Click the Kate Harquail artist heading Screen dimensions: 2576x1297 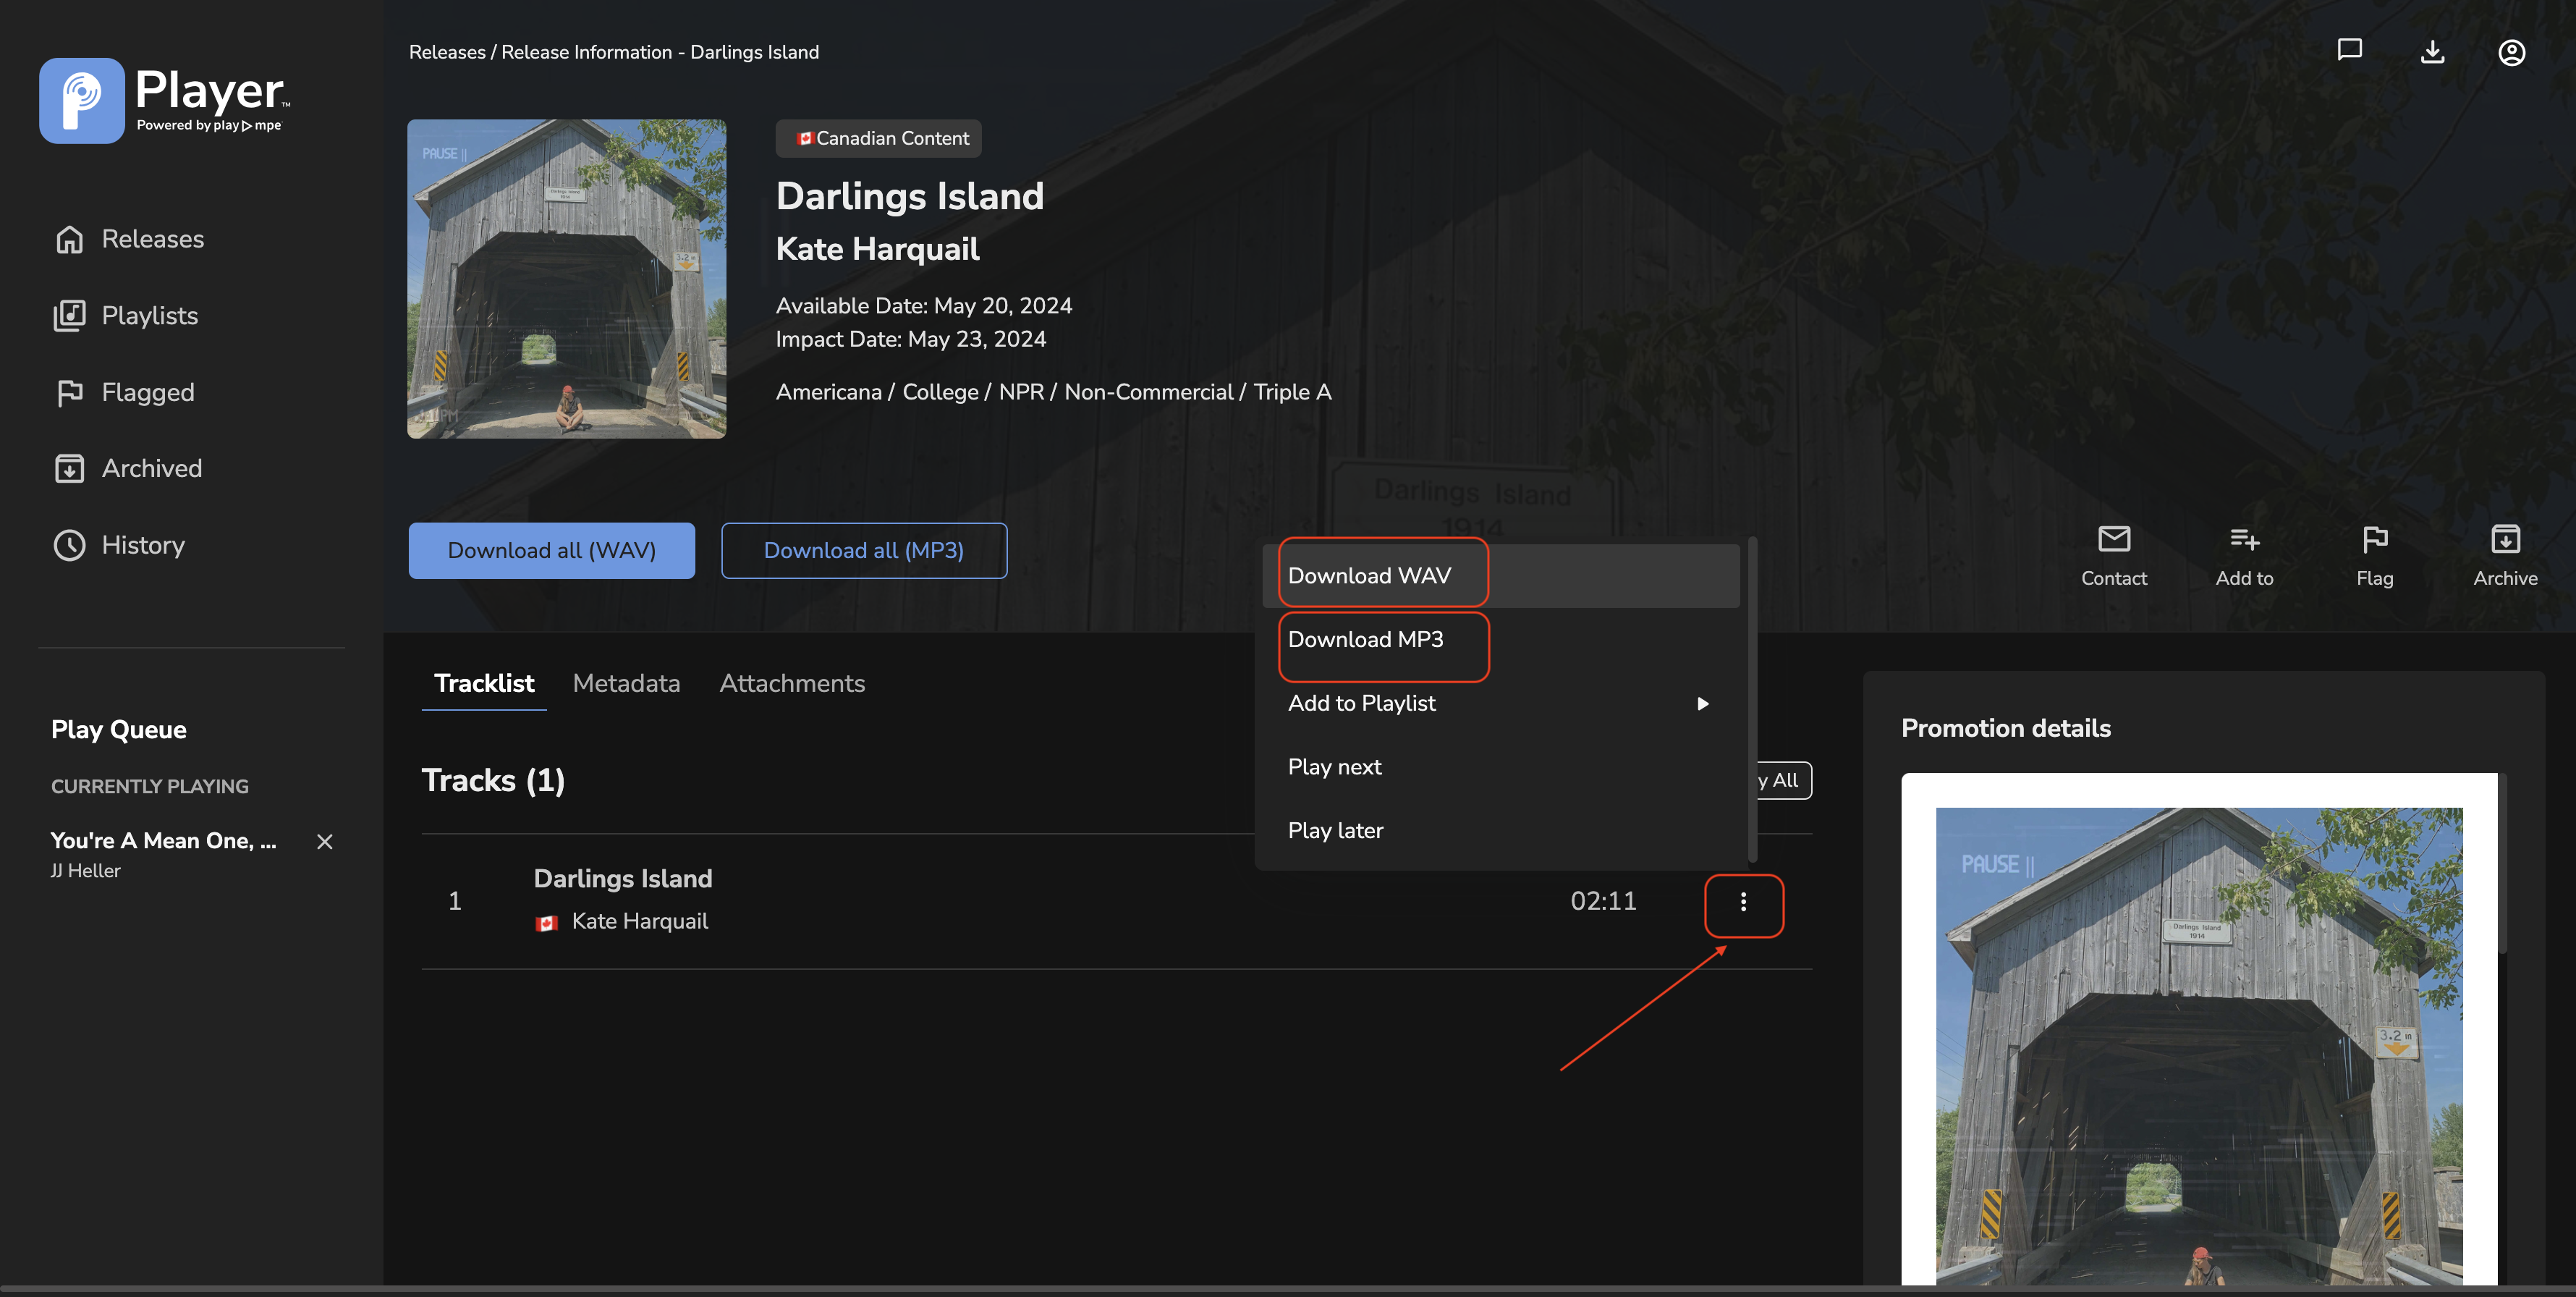tap(878, 249)
